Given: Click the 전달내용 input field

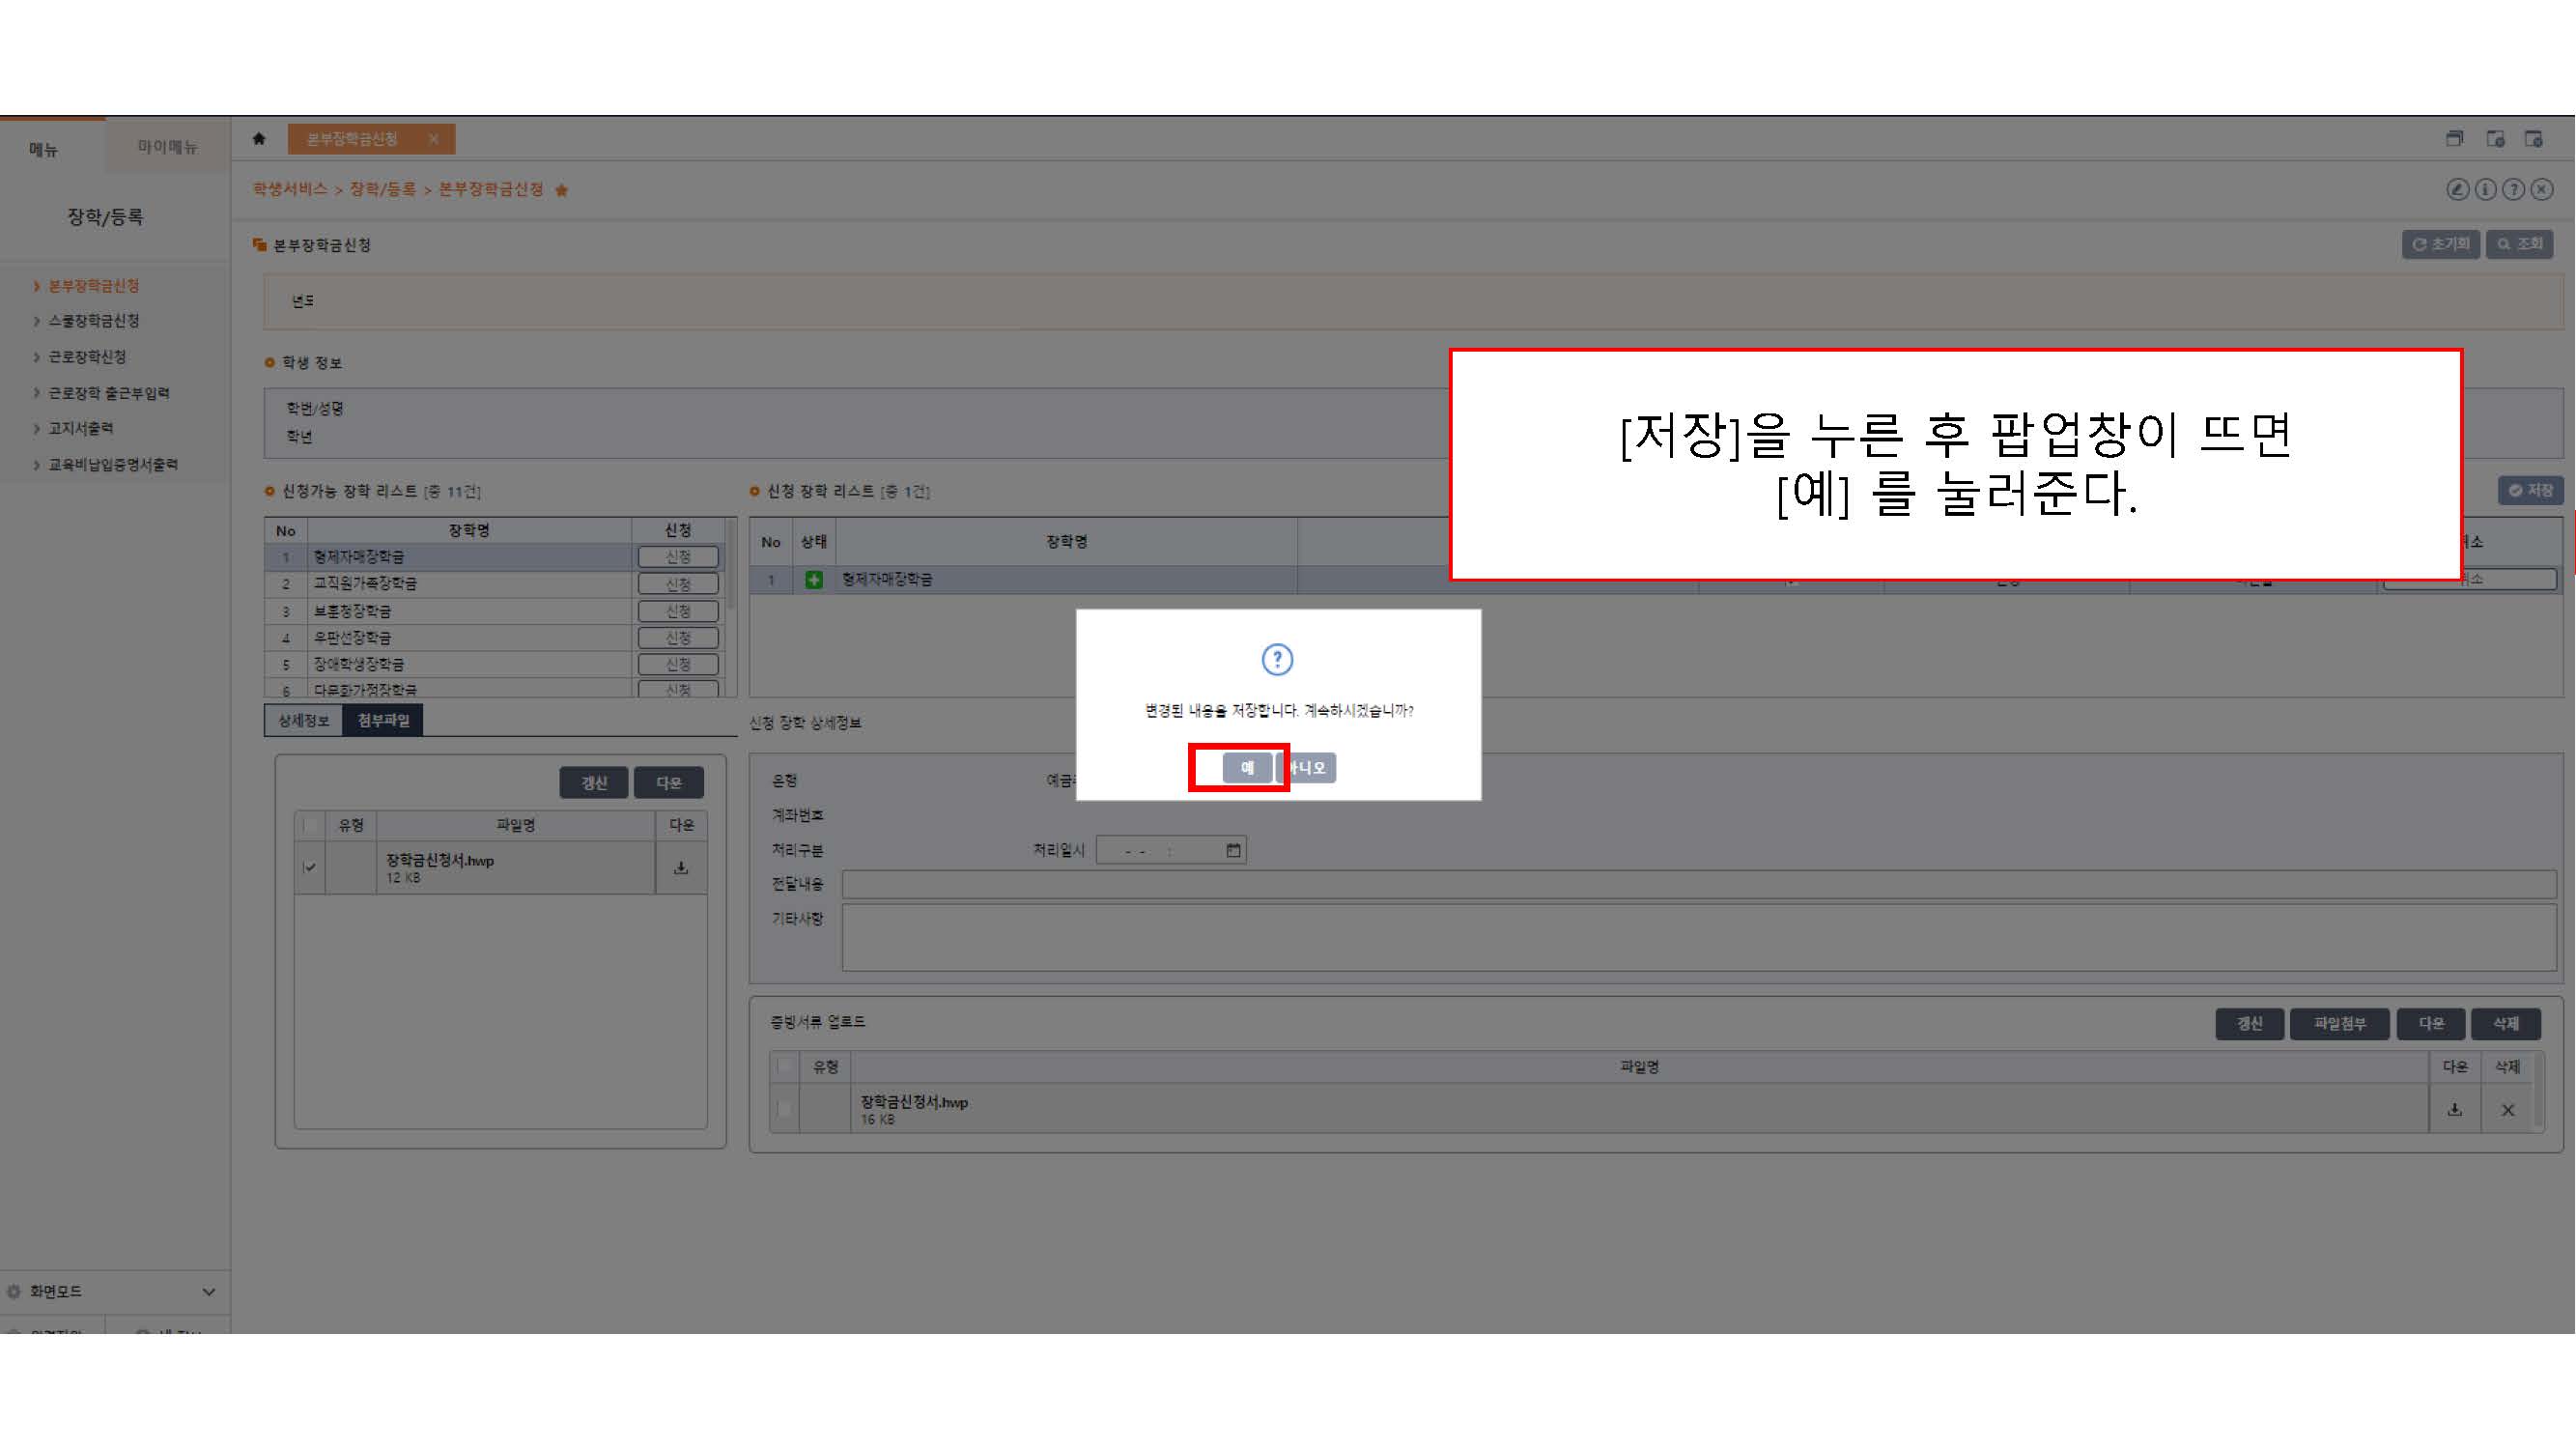Looking at the screenshot, I should click(x=1699, y=884).
